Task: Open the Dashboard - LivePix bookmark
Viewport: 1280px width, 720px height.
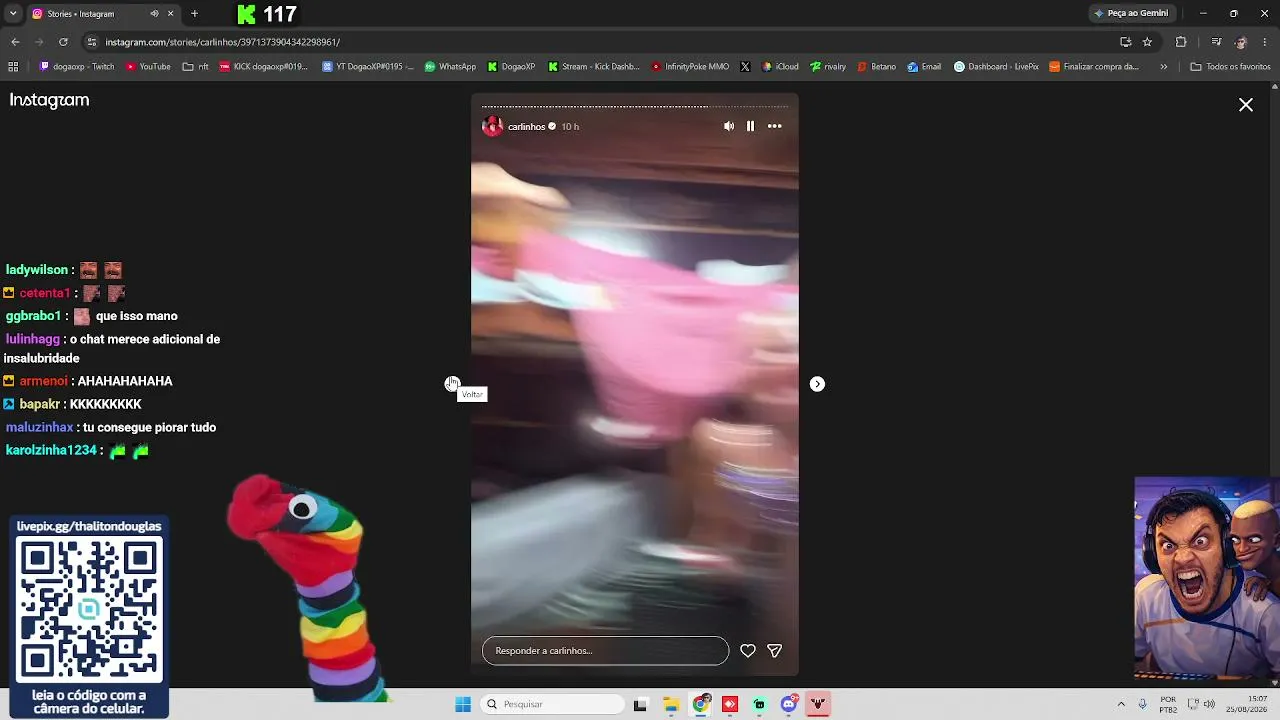Action: coord(996,67)
